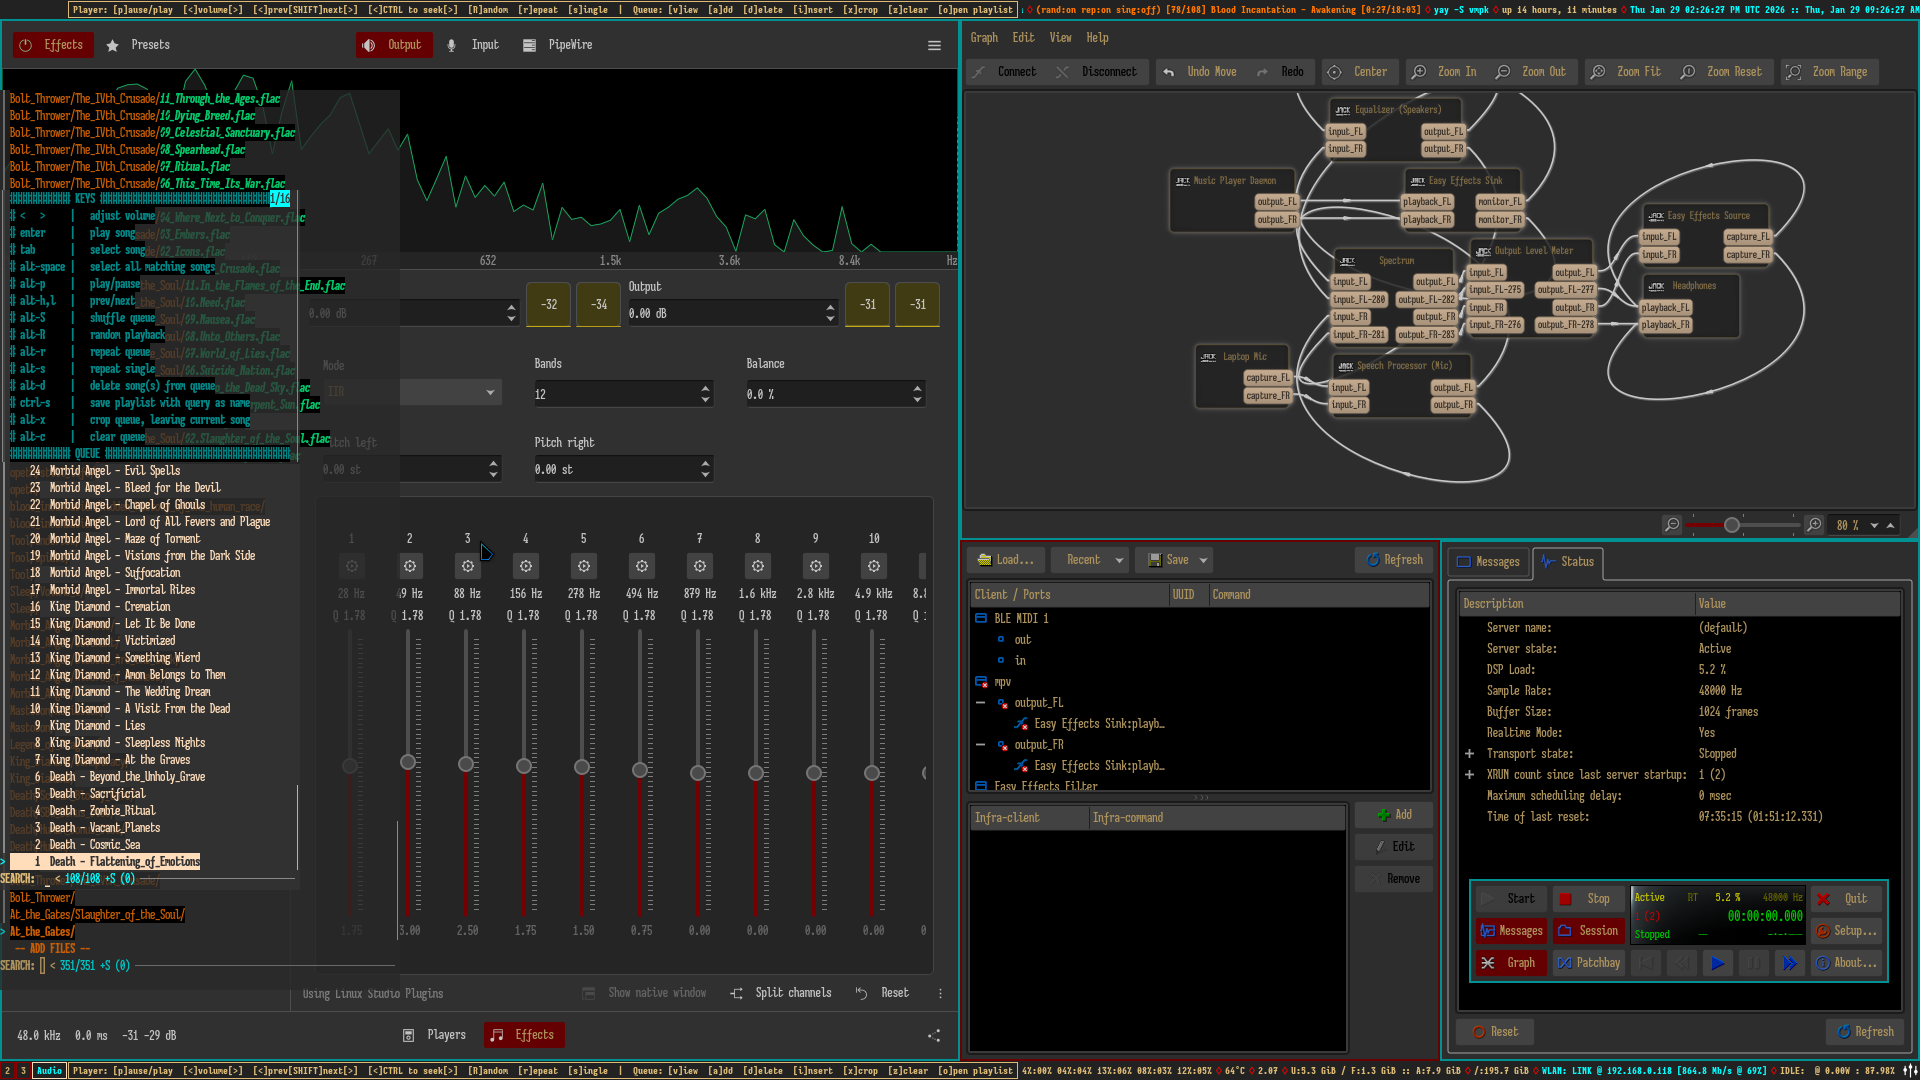Image resolution: width=1920 pixels, height=1080 pixels.
Task: Click the transport Play button
Action: tap(1717, 963)
